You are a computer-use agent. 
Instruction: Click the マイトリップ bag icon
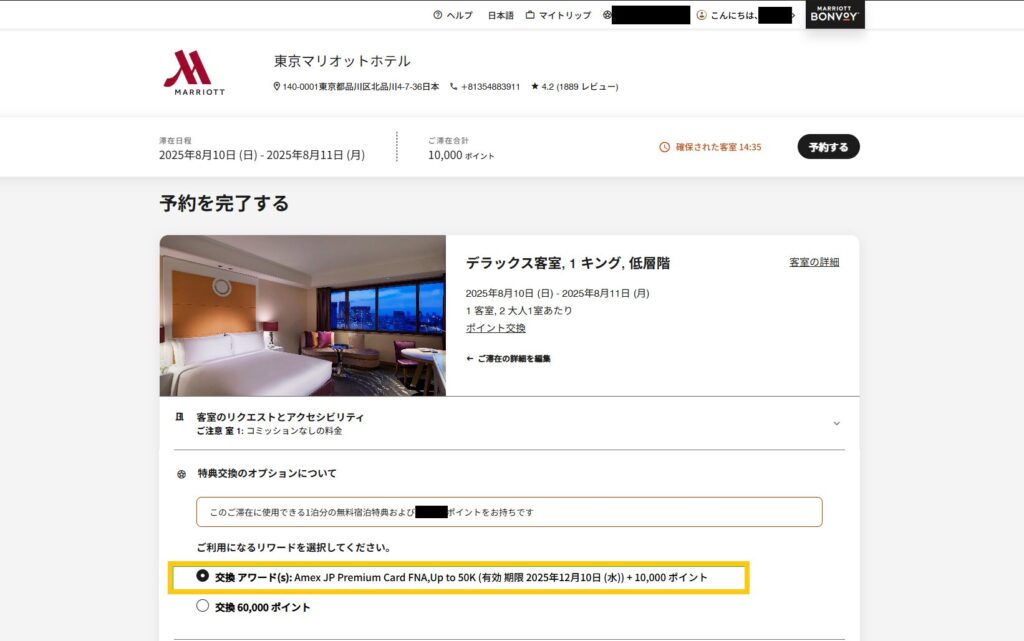532,15
